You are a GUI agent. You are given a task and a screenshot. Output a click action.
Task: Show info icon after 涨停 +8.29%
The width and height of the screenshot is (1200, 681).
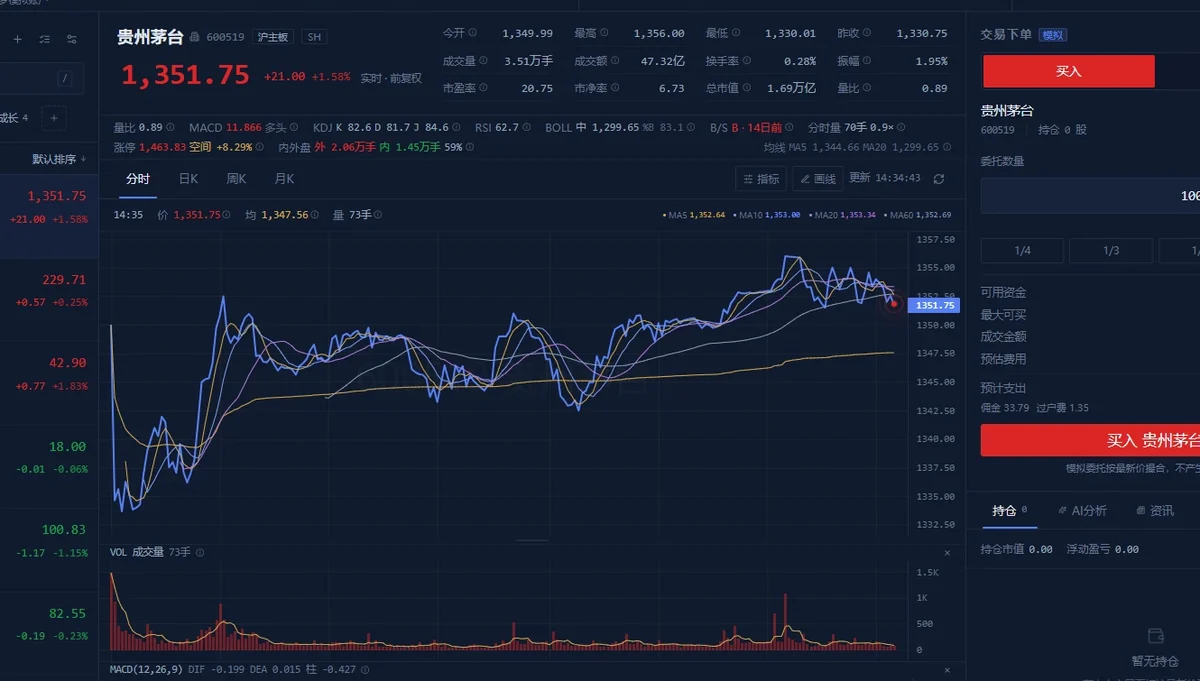tap(262, 147)
